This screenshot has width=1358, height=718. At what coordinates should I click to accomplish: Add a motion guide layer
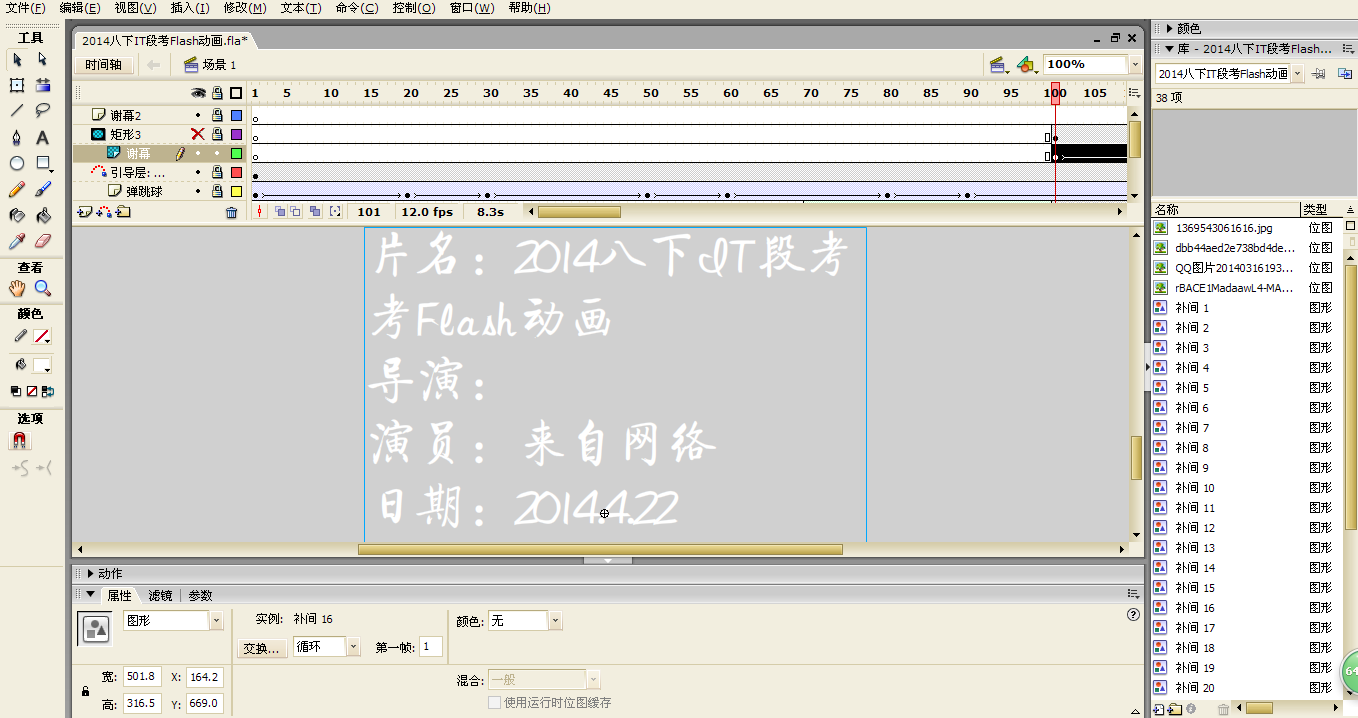103,211
